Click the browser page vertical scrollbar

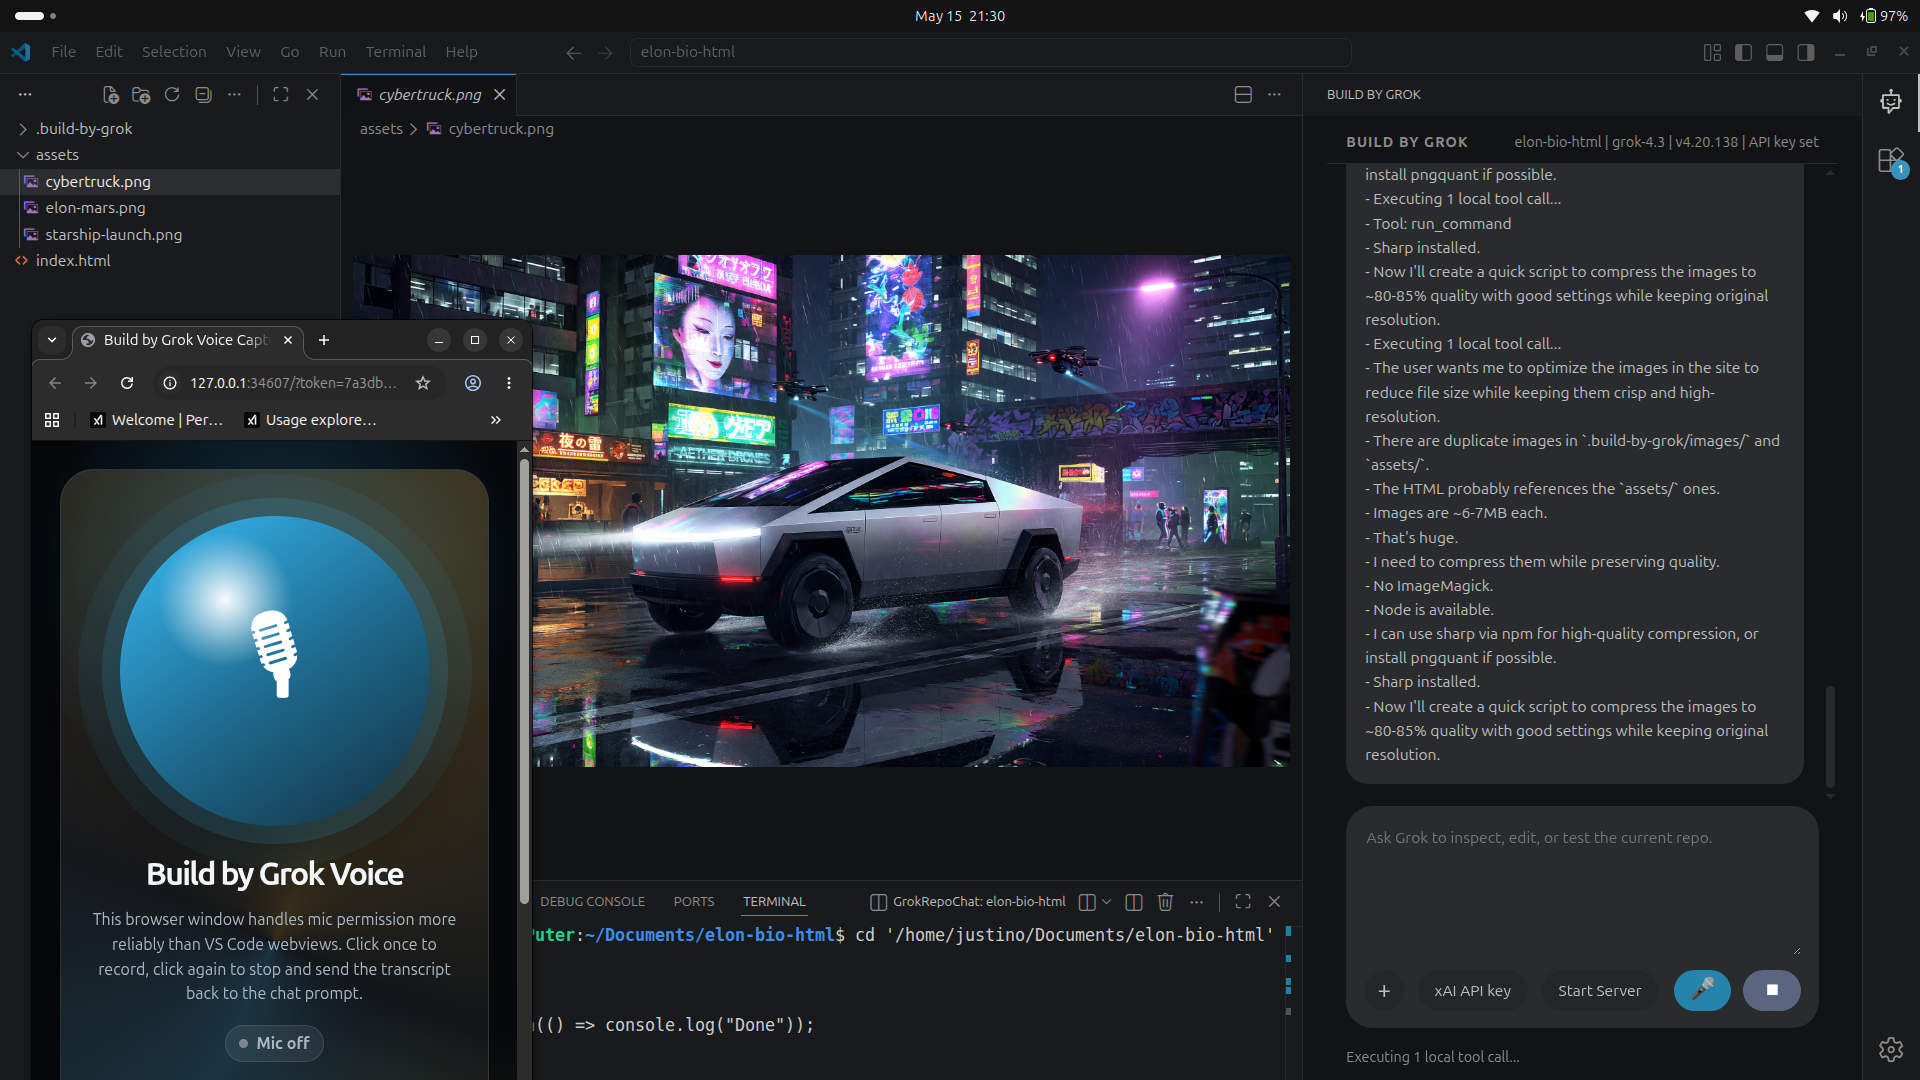[x=524, y=680]
